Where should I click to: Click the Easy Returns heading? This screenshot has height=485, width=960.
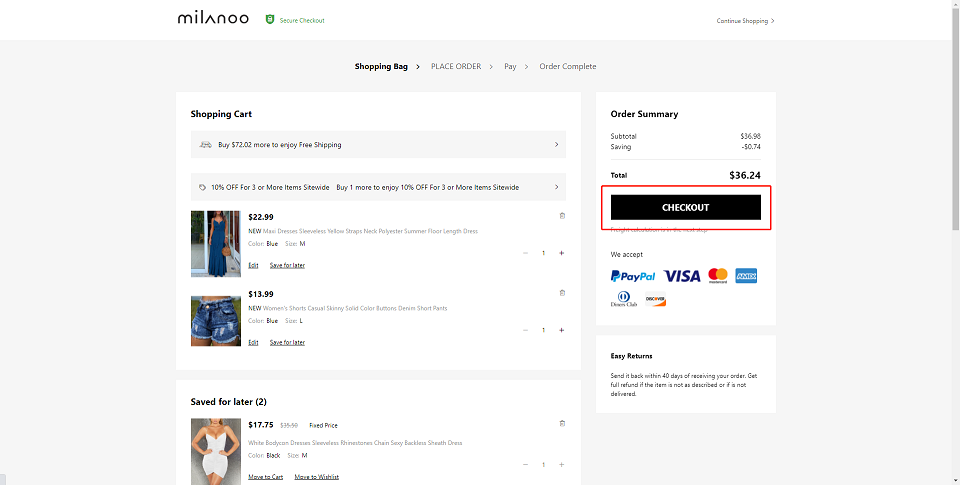[631, 356]
